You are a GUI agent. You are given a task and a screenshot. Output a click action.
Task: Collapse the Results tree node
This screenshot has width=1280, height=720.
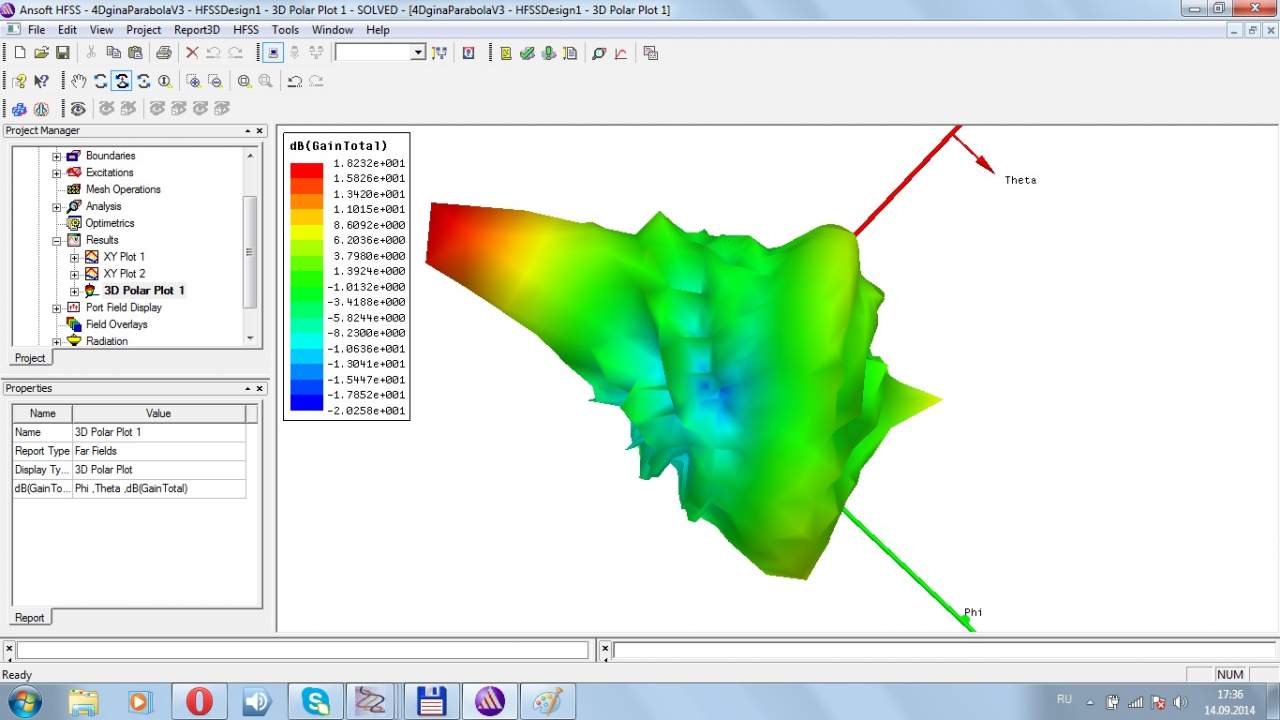tap(57, 240)
